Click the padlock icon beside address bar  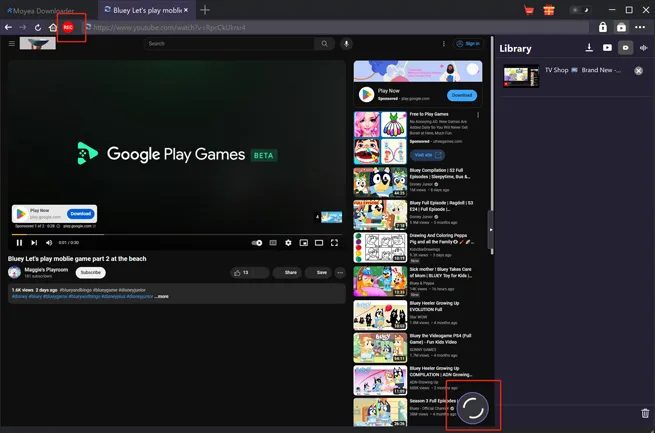point(602,27)
